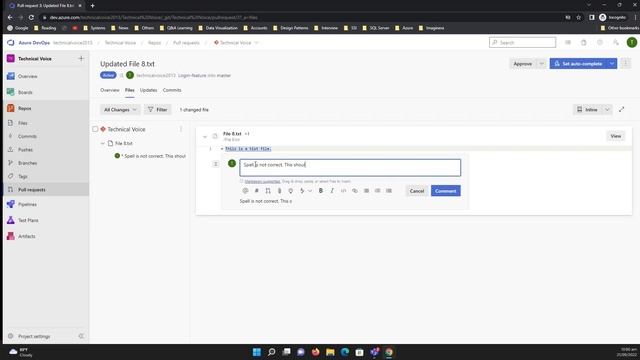Select the 'Spell is not correct' comment in tree
Viewport: 640px width, 360px height.
(x=150, y=156)
